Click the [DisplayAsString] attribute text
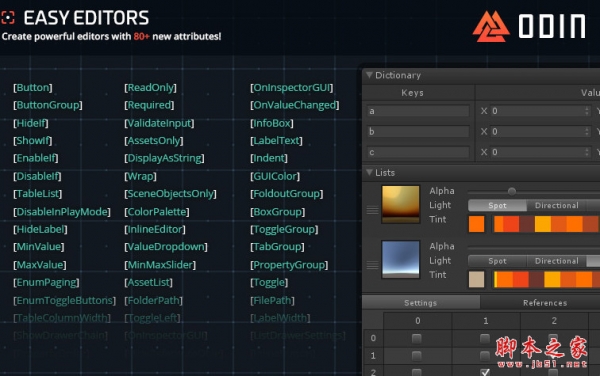Screen dimensions: 600x376 (164, 158)
